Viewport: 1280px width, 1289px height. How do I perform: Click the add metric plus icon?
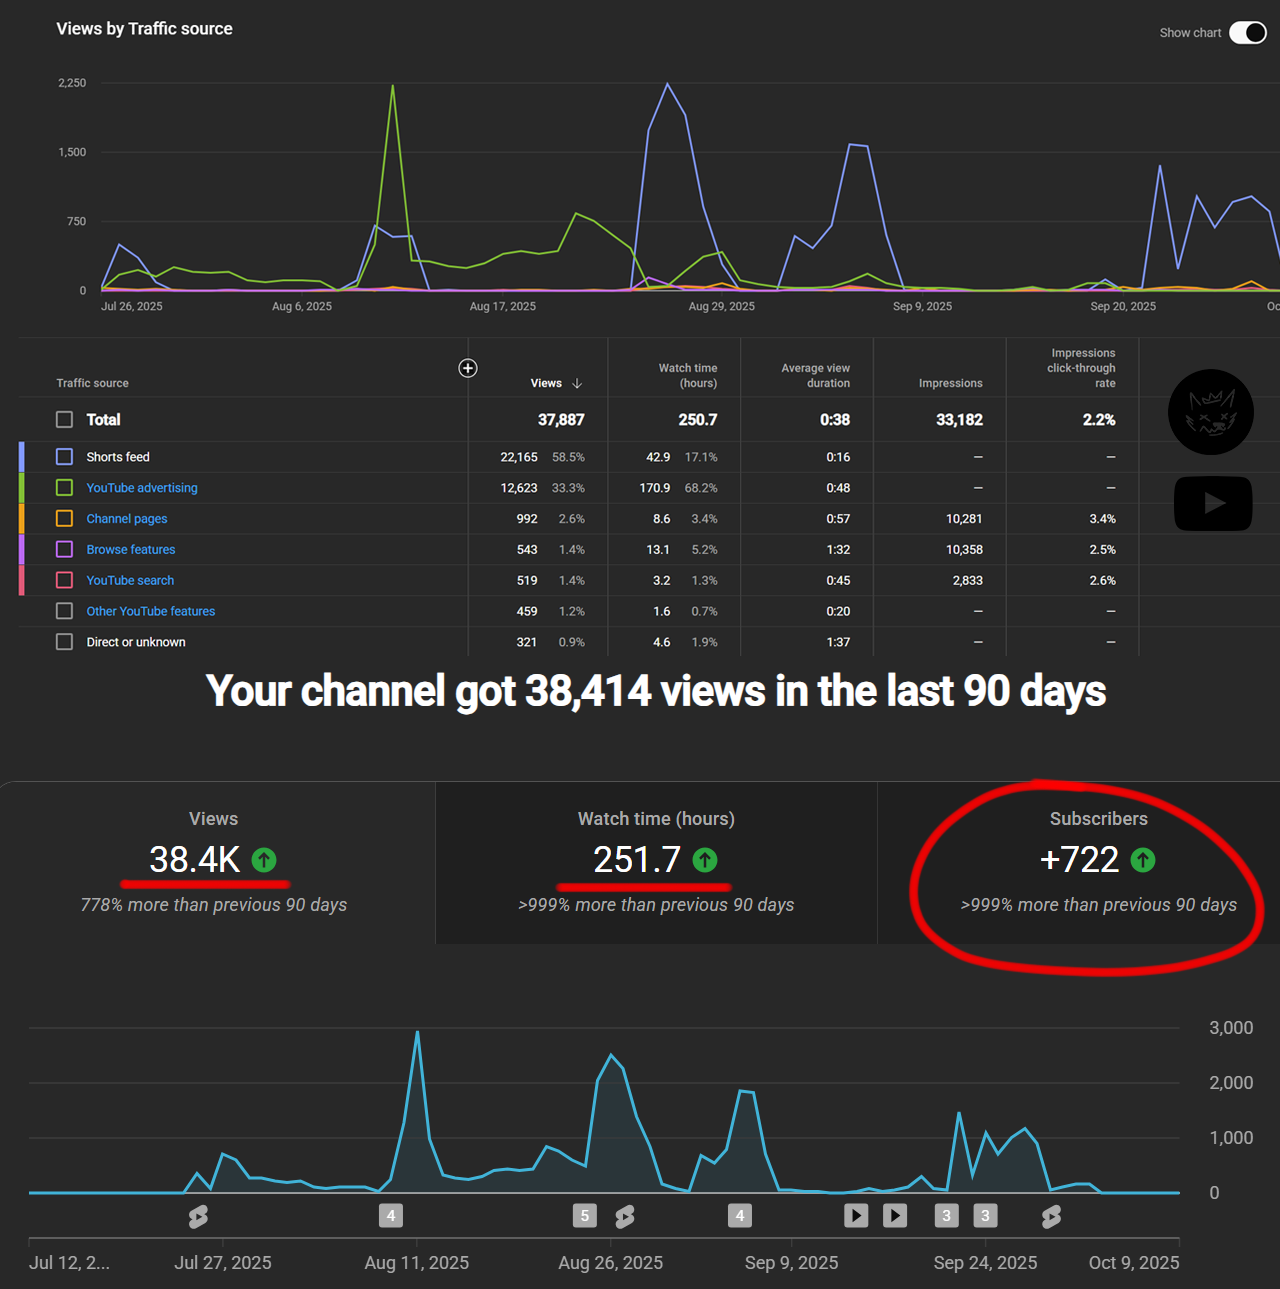pos(467,368)
